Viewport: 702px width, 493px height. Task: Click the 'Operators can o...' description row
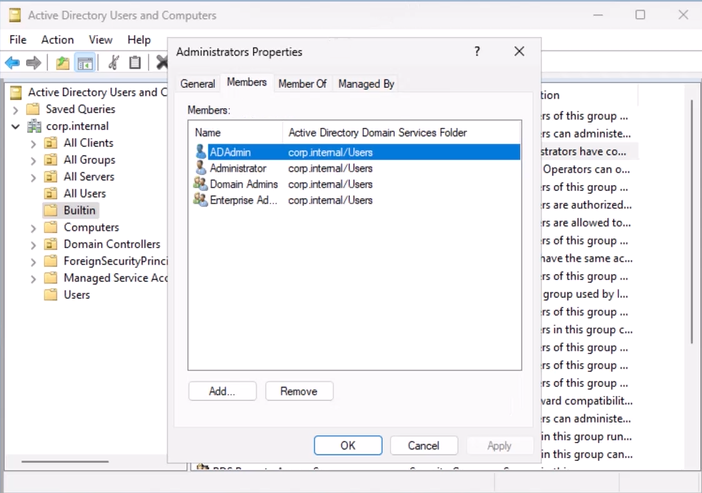(586, 169)
